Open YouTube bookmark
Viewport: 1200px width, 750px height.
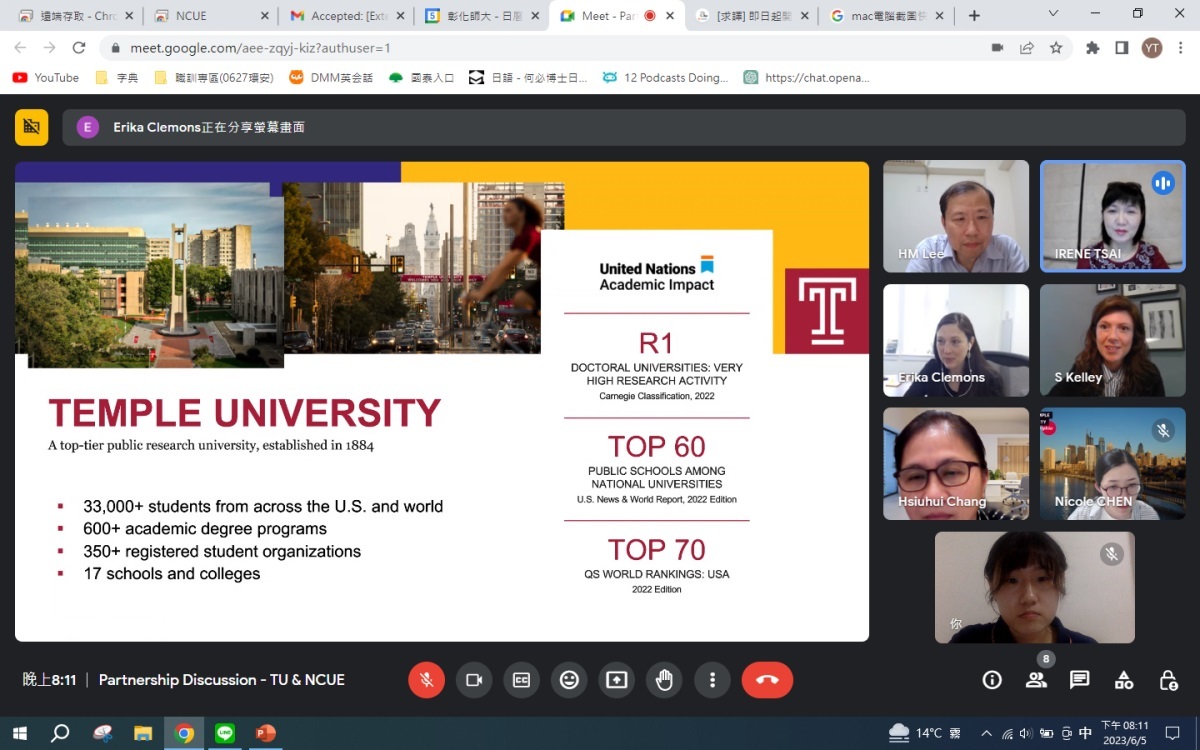[46, 77]
